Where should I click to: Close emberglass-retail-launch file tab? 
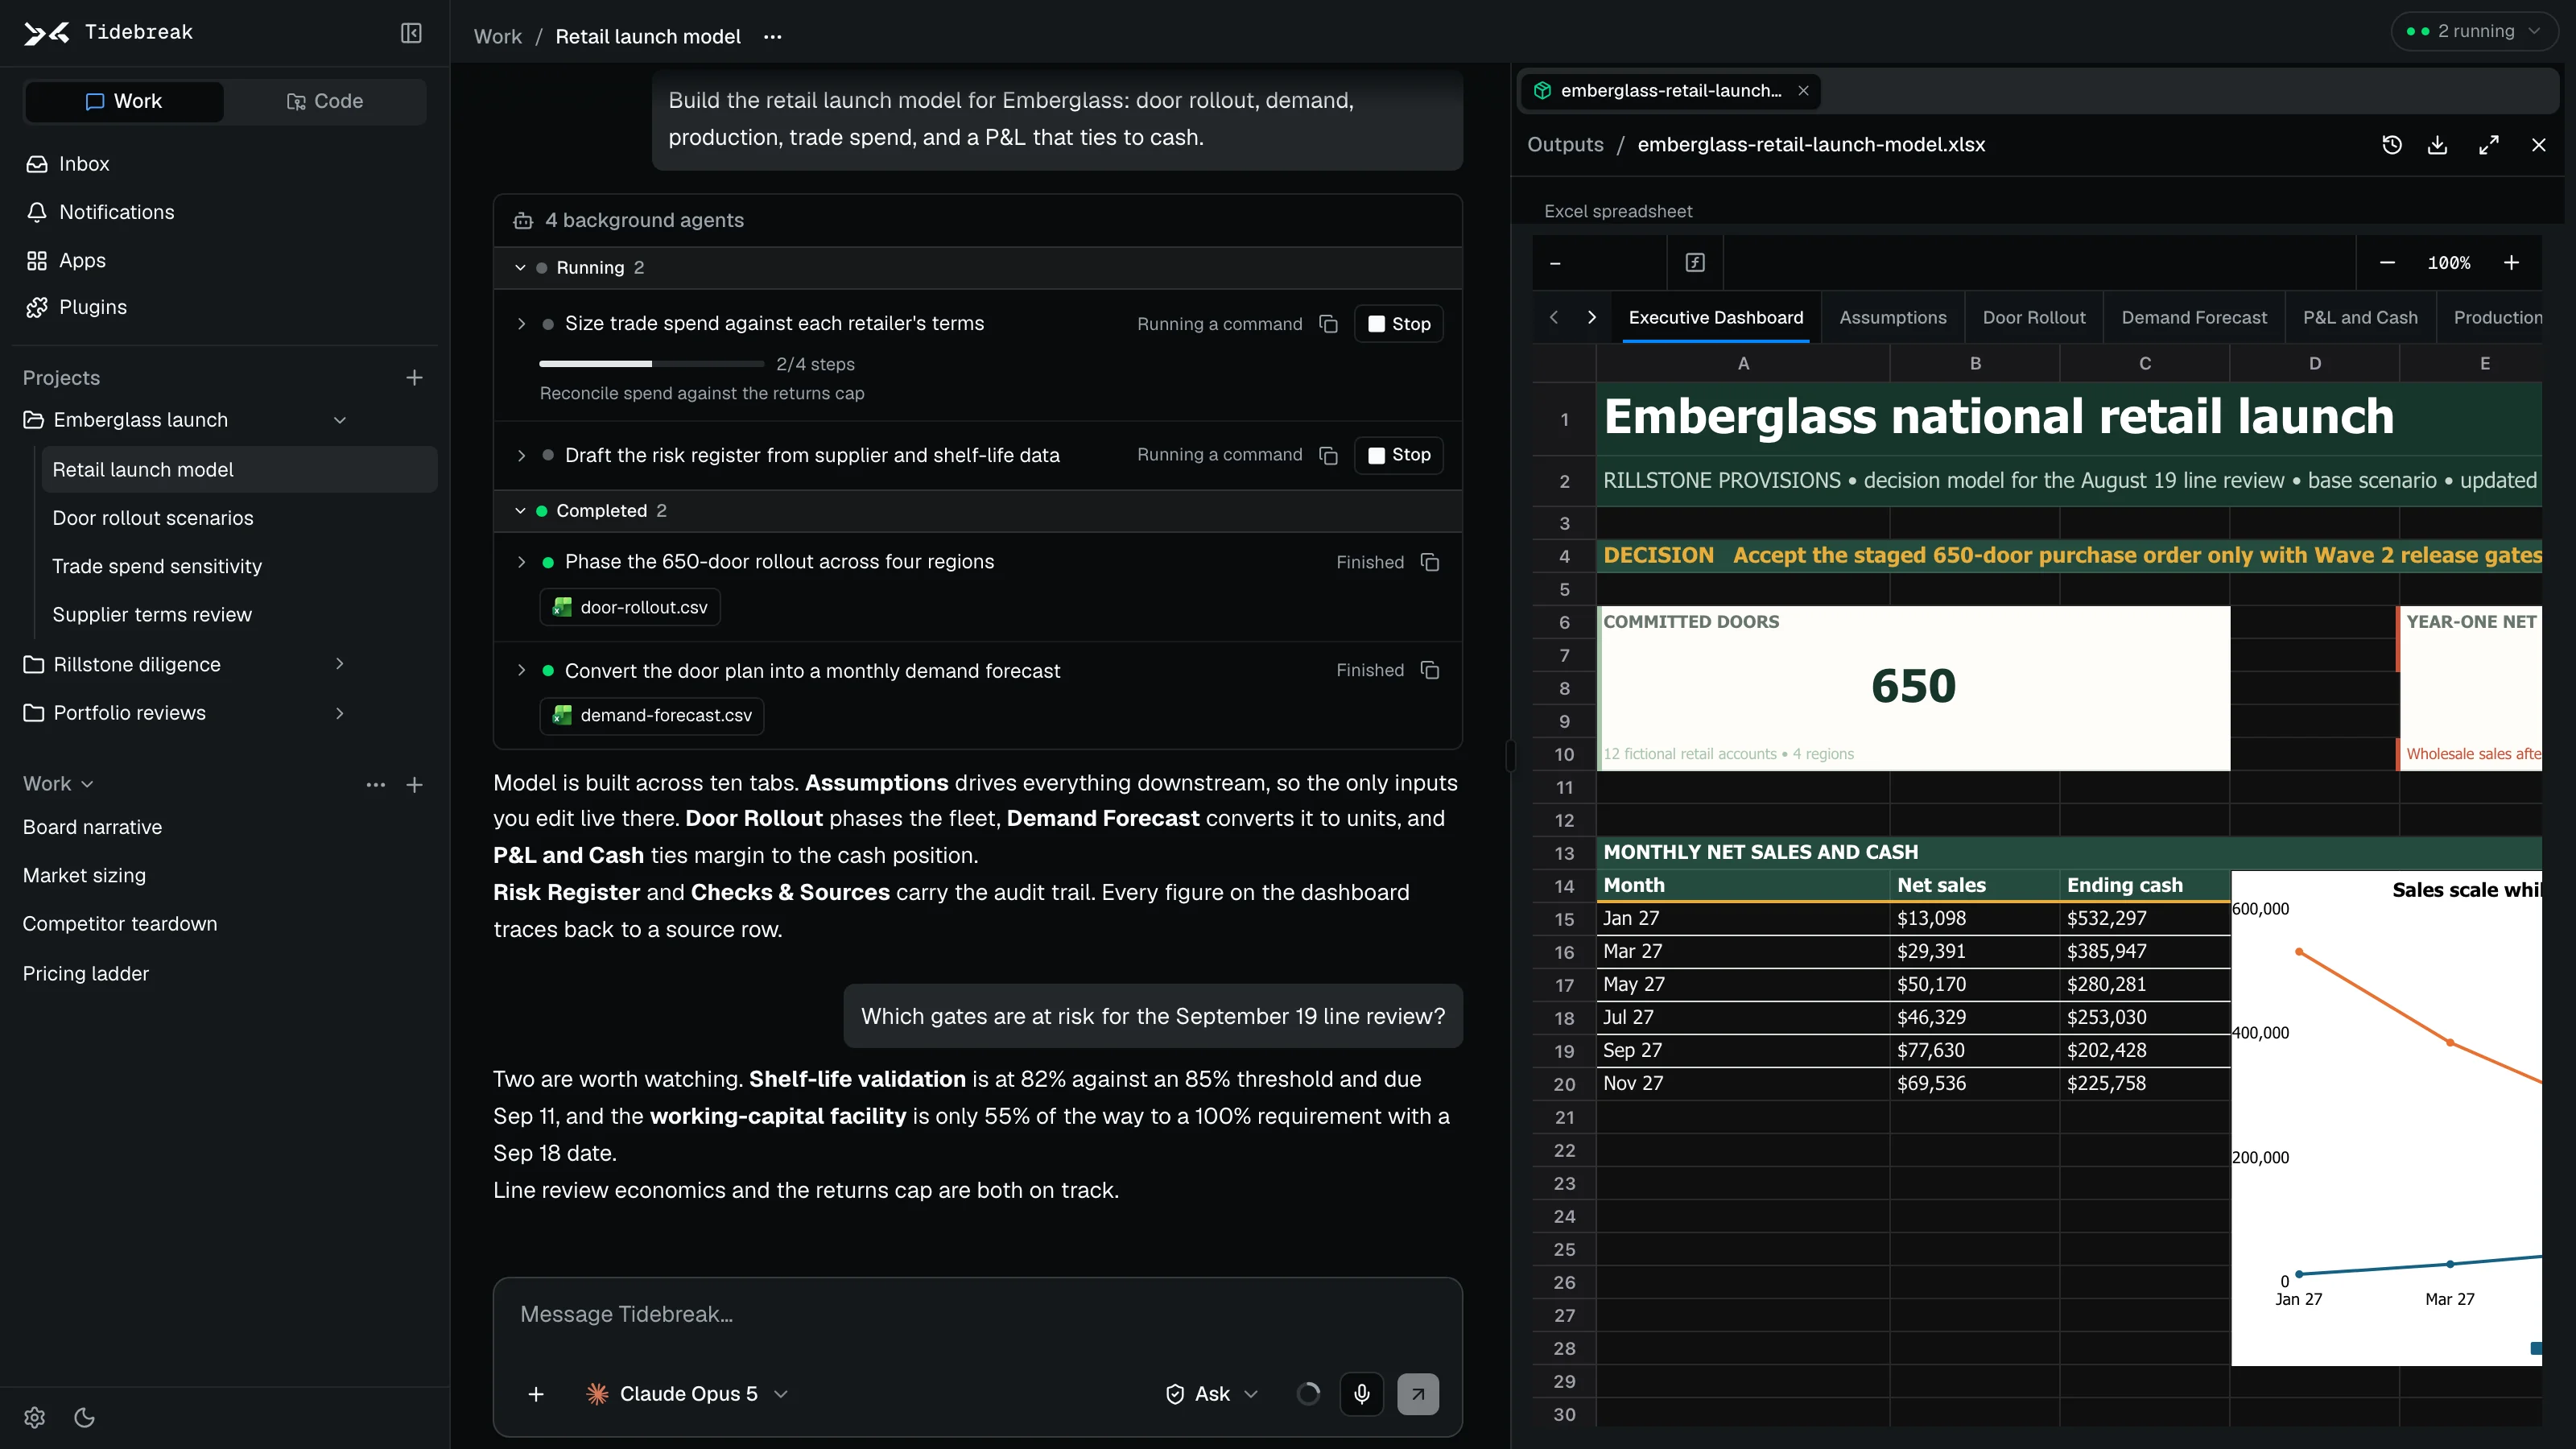pos(1803,91)
